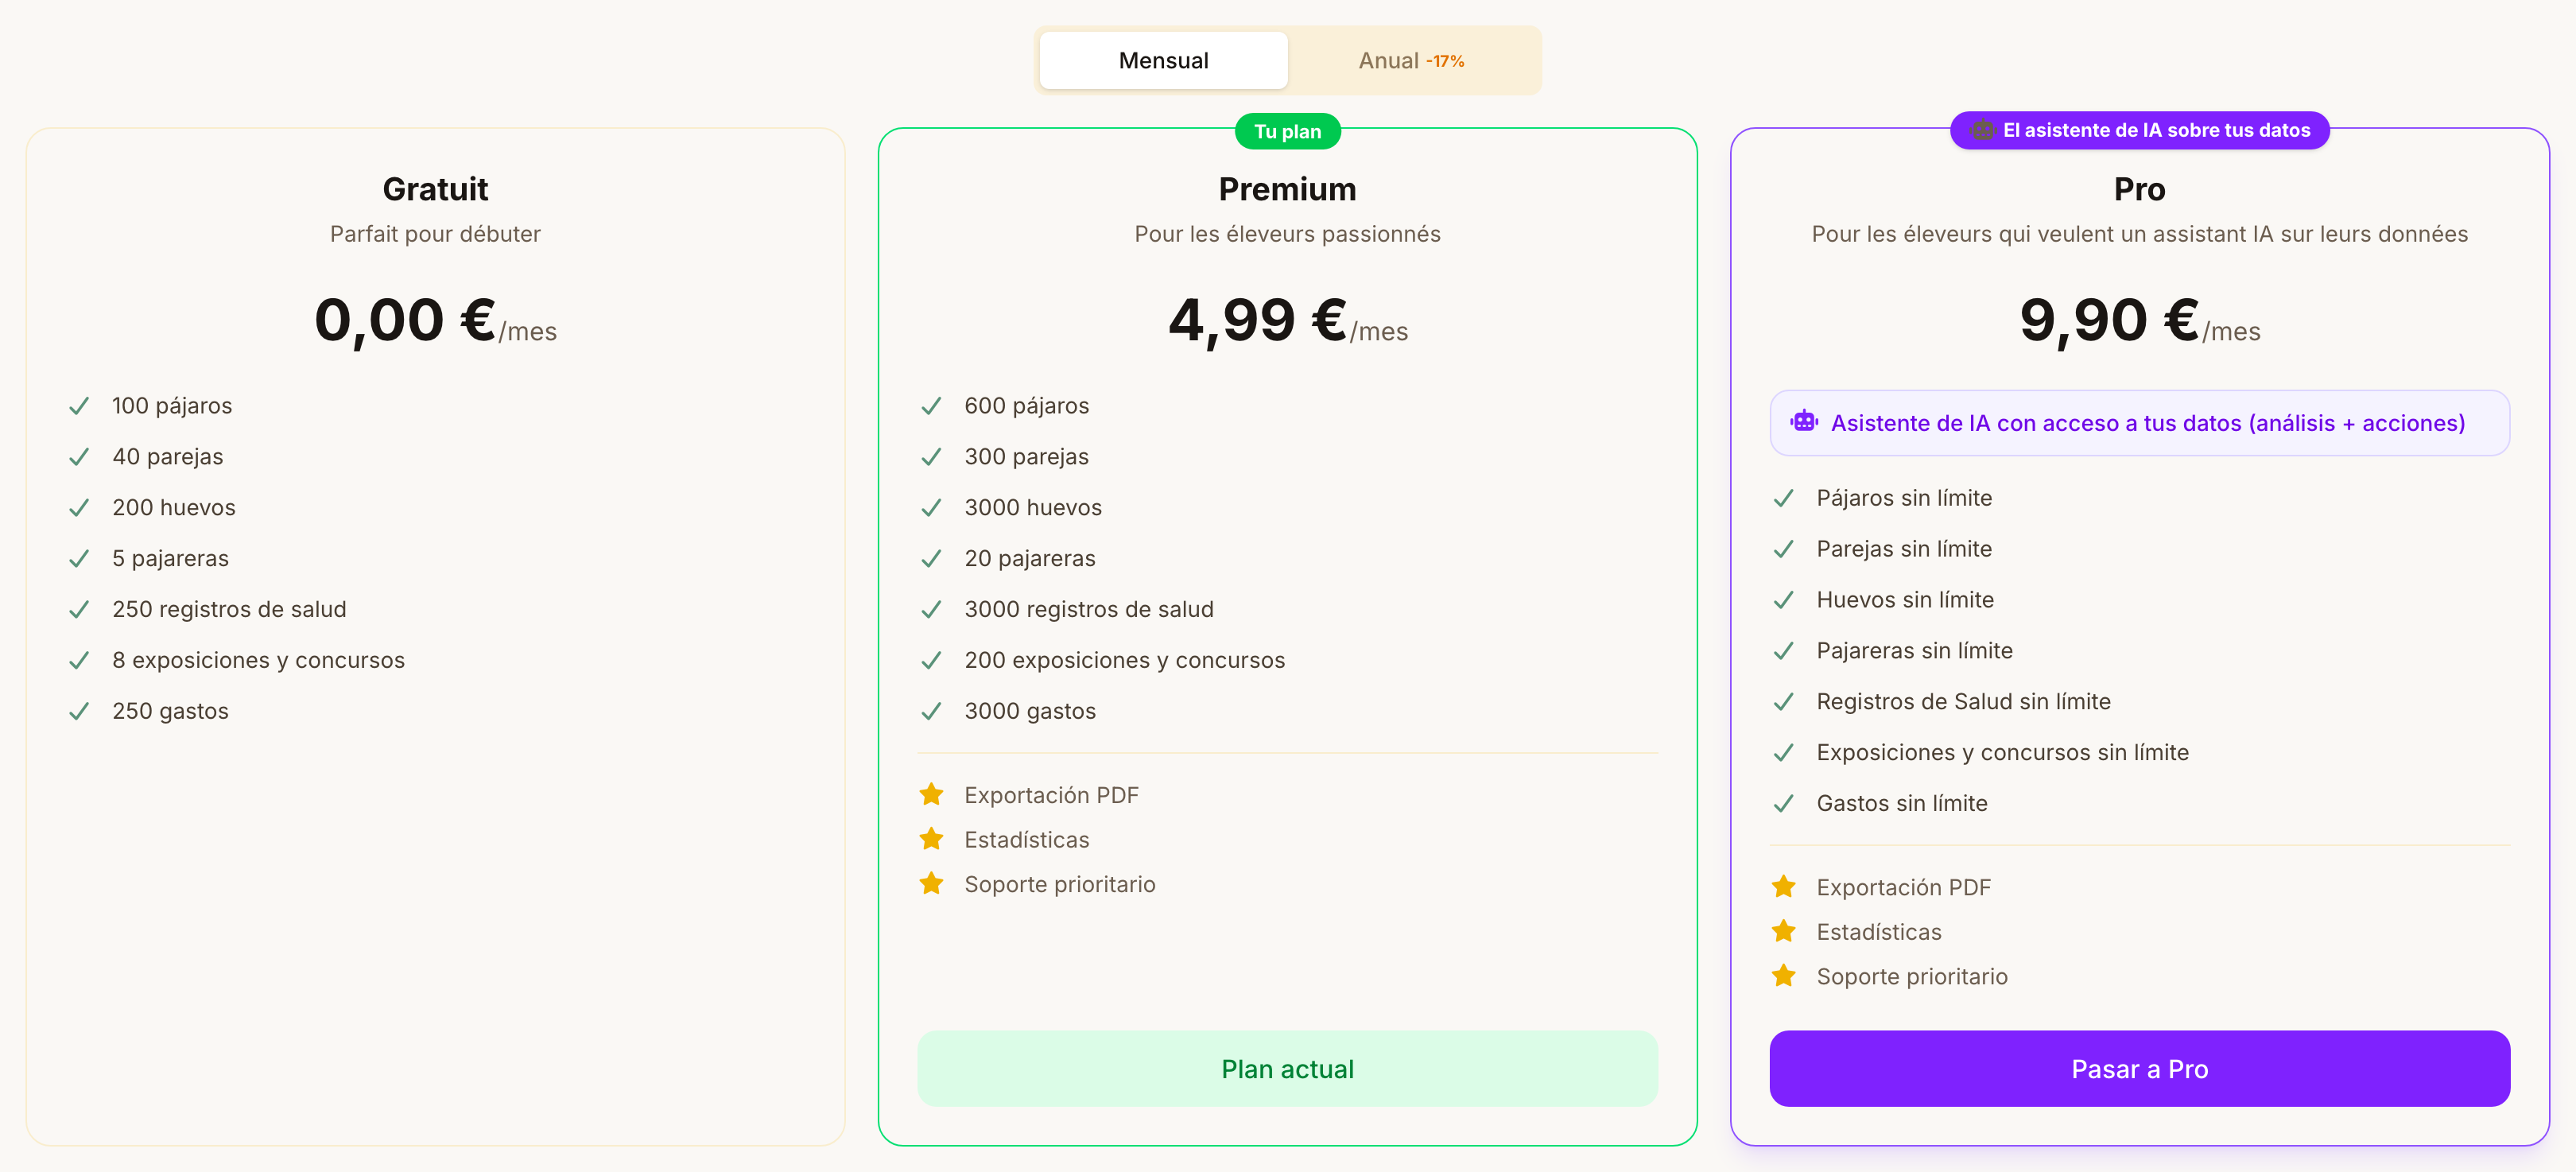Click the Asistente de IA feature banner
This screenshot has height=1172, width=2576.
(2139, 423)
